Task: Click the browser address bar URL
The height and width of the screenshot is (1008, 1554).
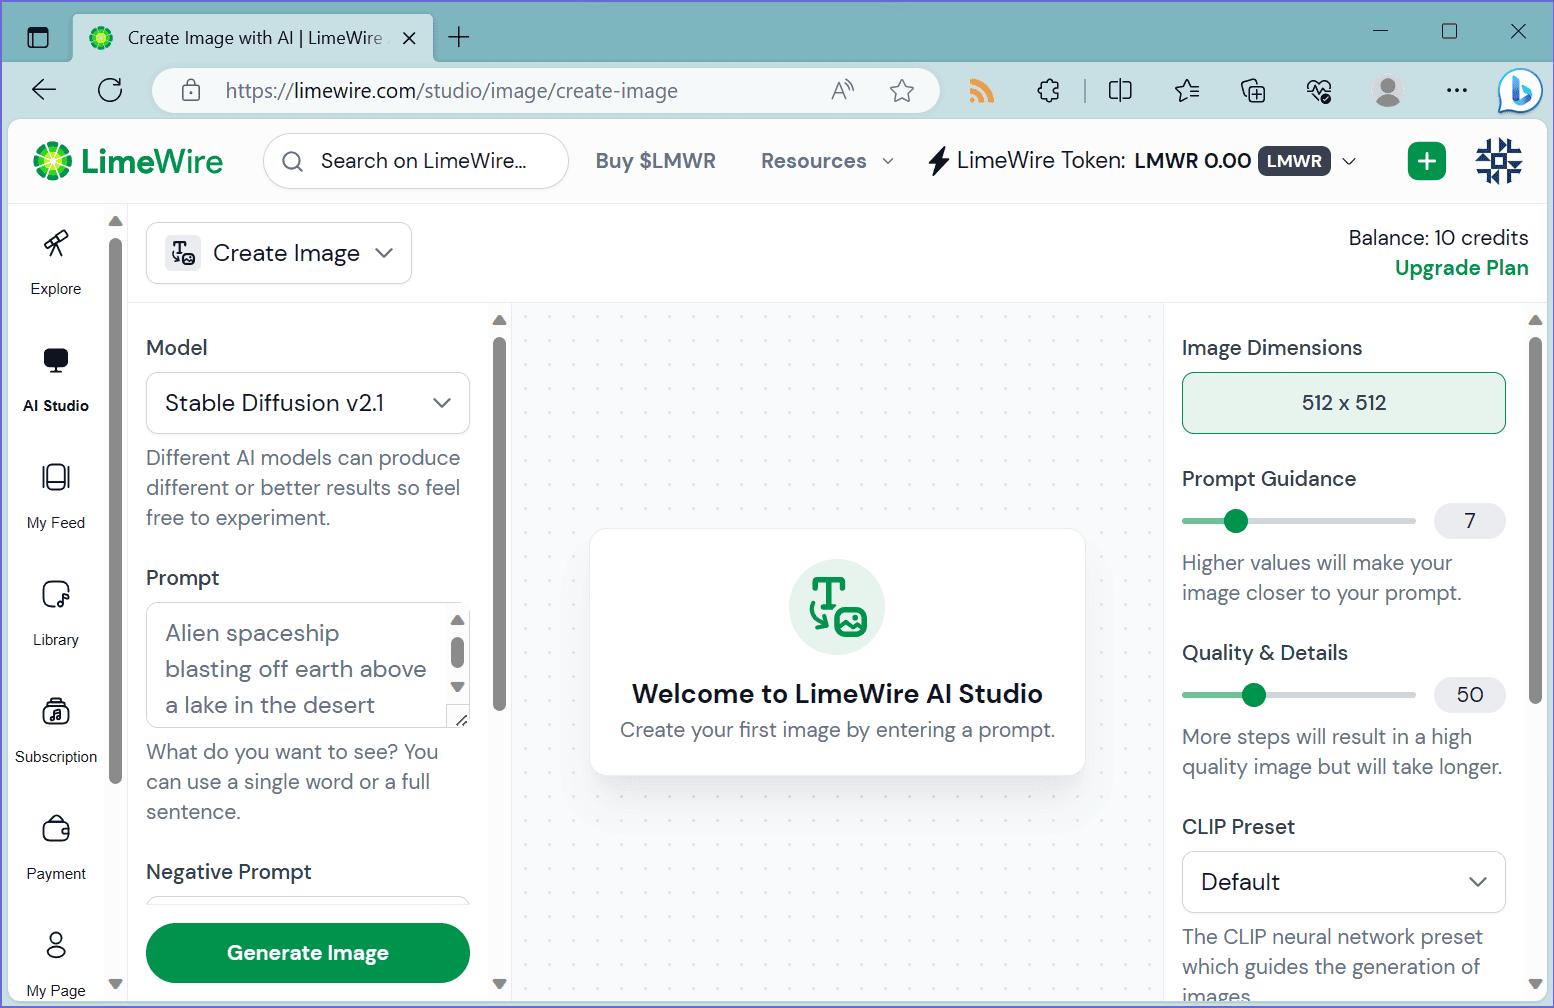Action: tap(452, 91)
